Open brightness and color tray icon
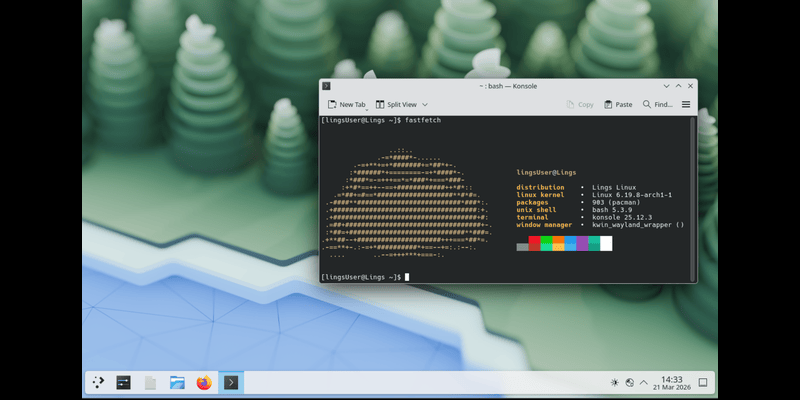 click(x=614, y=382)
